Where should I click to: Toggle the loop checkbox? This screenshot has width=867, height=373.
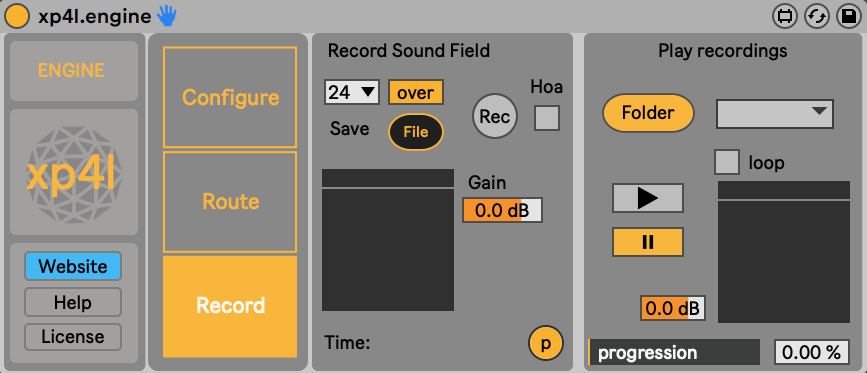[x=727, y=162]
